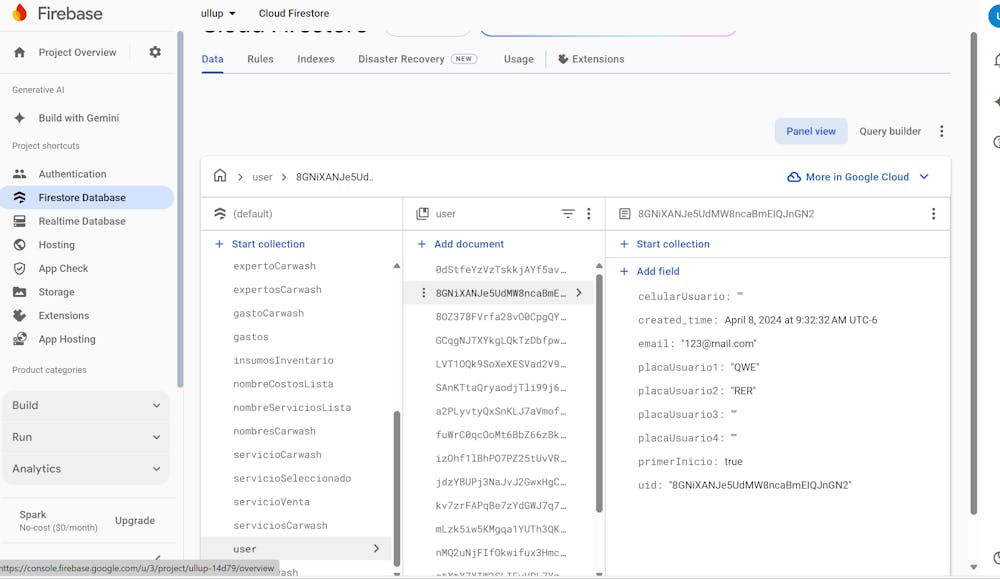Select the insumosInventario collection

[283, 360]
